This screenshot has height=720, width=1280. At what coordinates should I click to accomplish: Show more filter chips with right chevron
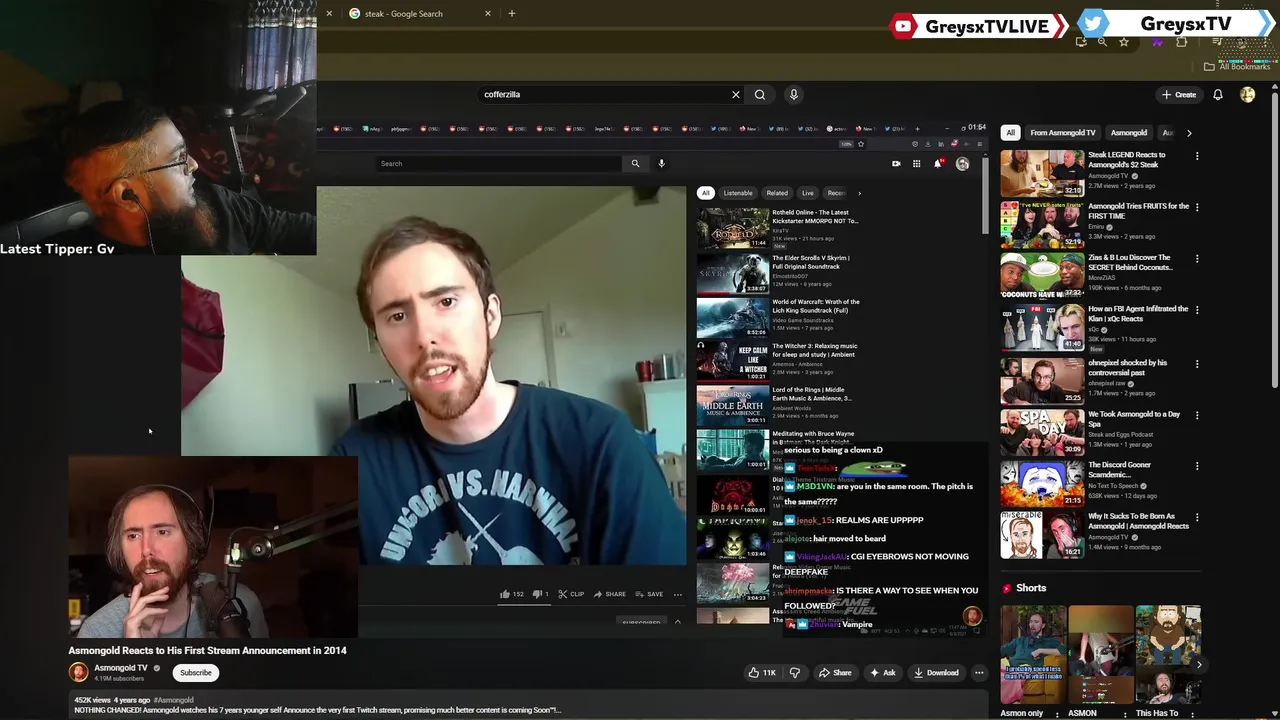click(x=1189, y=133)
